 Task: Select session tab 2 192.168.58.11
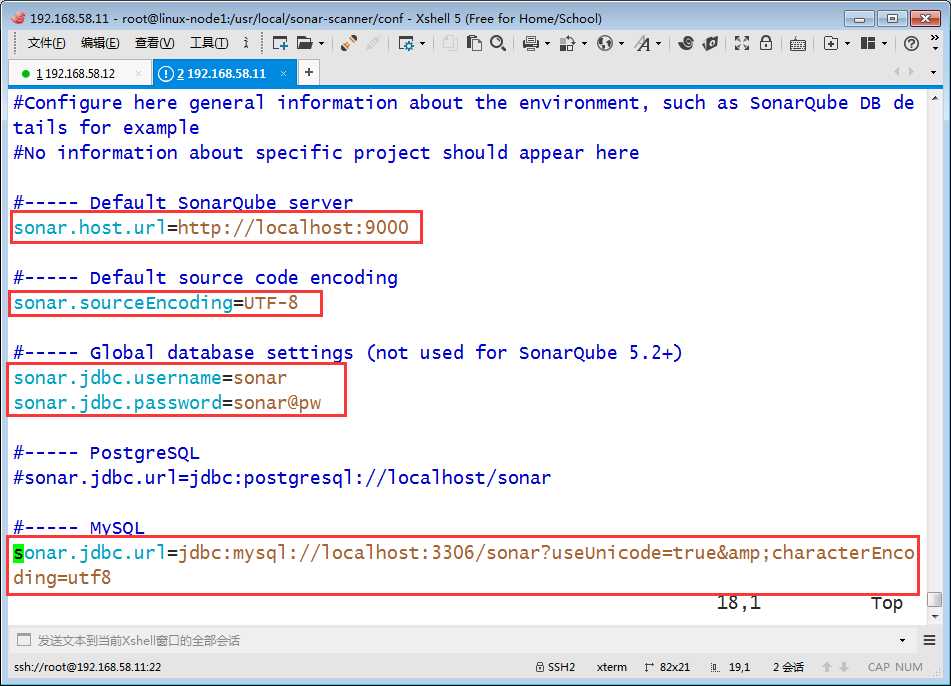pyautogui.click(x=221, y=74)
